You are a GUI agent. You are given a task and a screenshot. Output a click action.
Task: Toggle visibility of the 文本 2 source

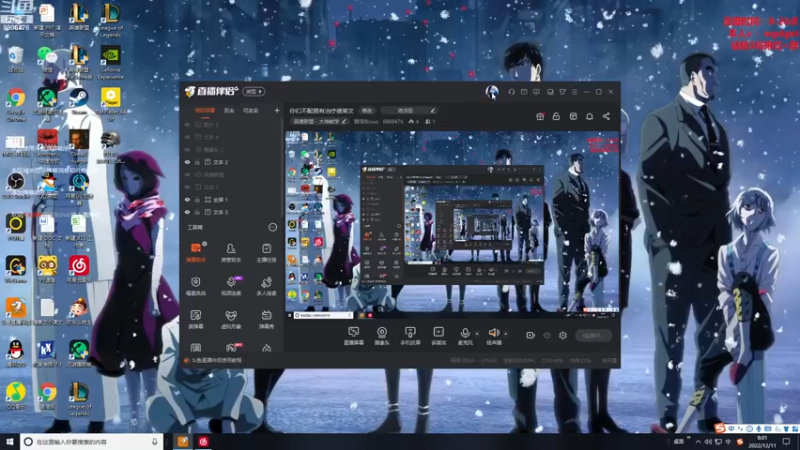[187, 162]
